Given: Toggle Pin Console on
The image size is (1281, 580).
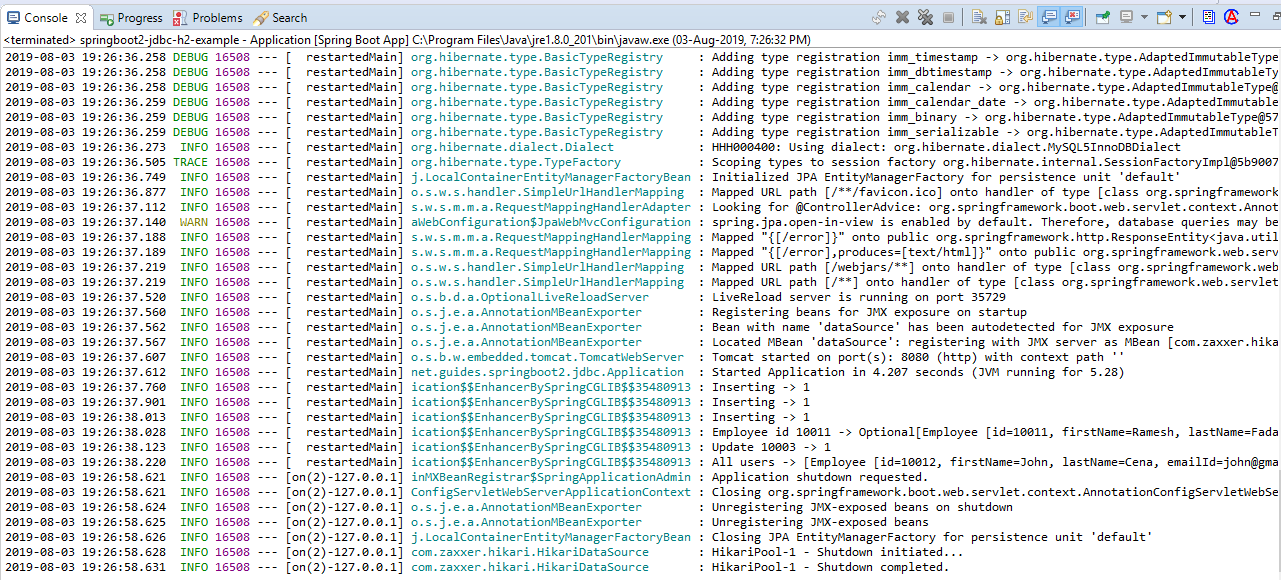Looking at the screenshot, I should tap(1101, 15).
